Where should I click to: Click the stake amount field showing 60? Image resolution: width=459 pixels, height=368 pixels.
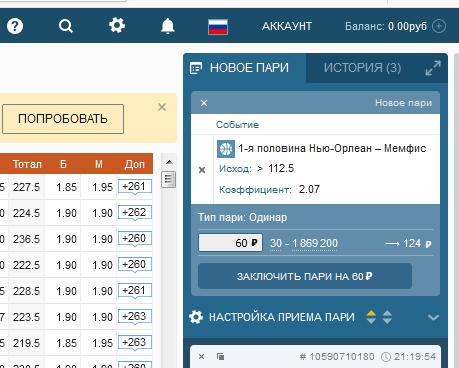click(230, 243)
